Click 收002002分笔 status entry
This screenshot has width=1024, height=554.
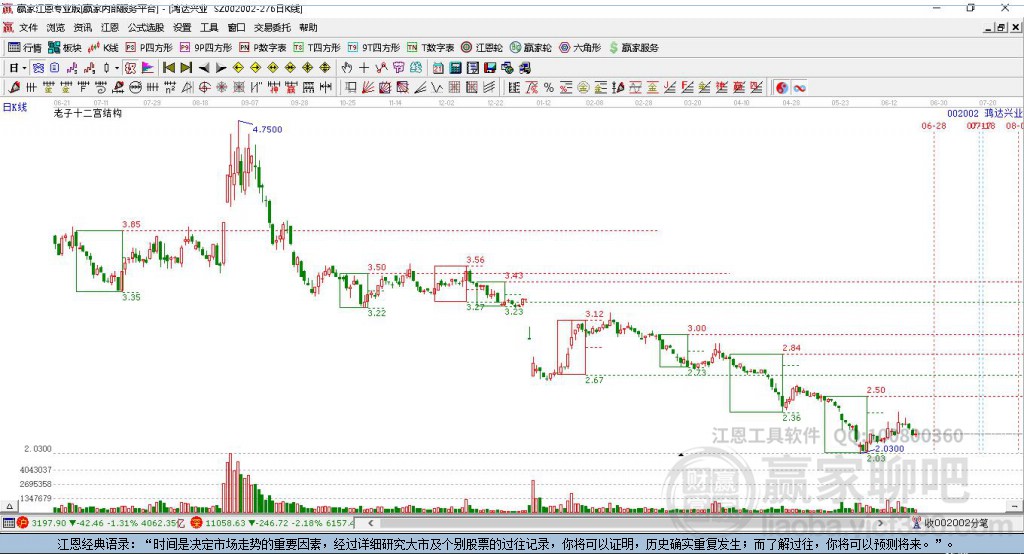[x=951, y=523]
